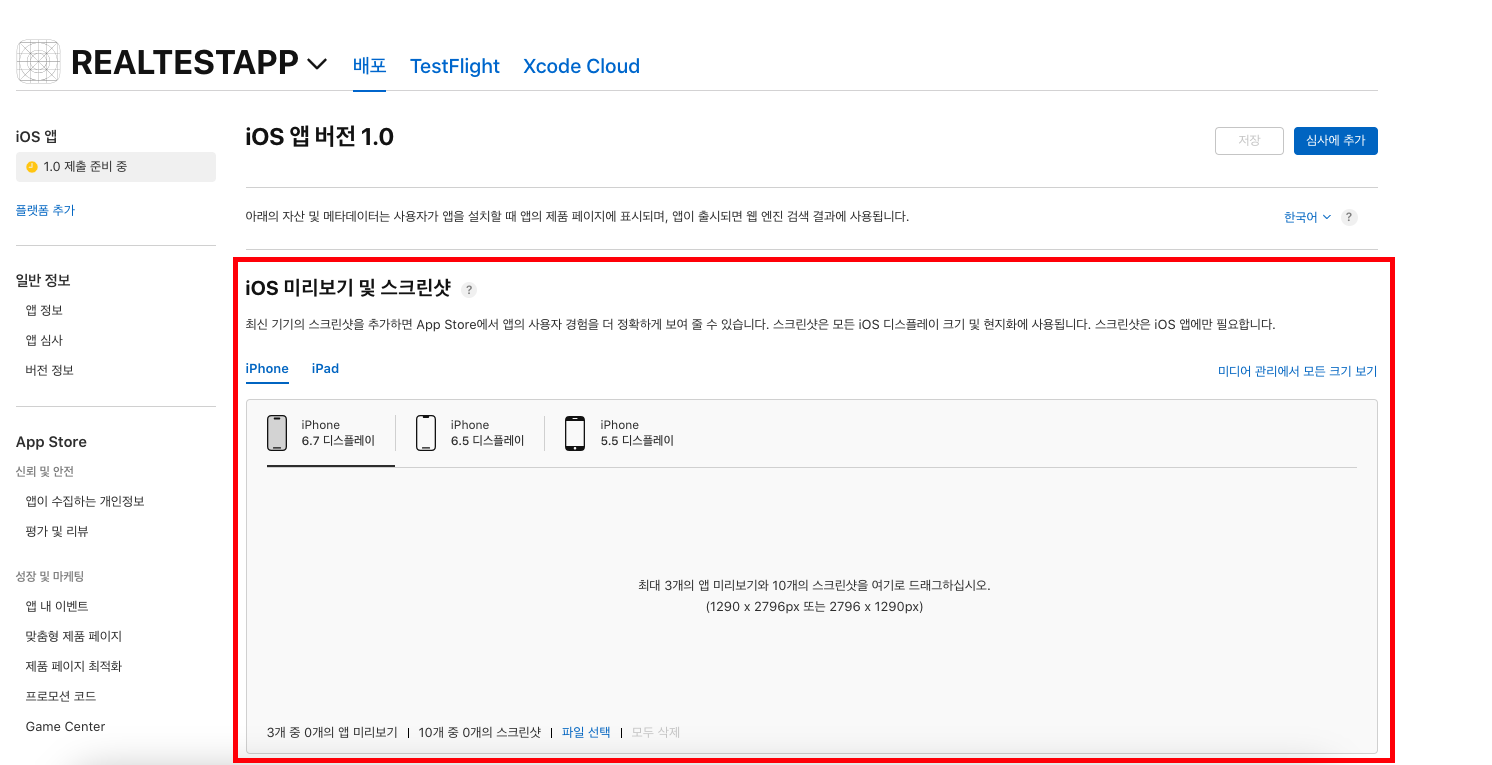Screen dimensions: 1492x765
Task: Open the TestFlight tab
Action: point(455,66)
